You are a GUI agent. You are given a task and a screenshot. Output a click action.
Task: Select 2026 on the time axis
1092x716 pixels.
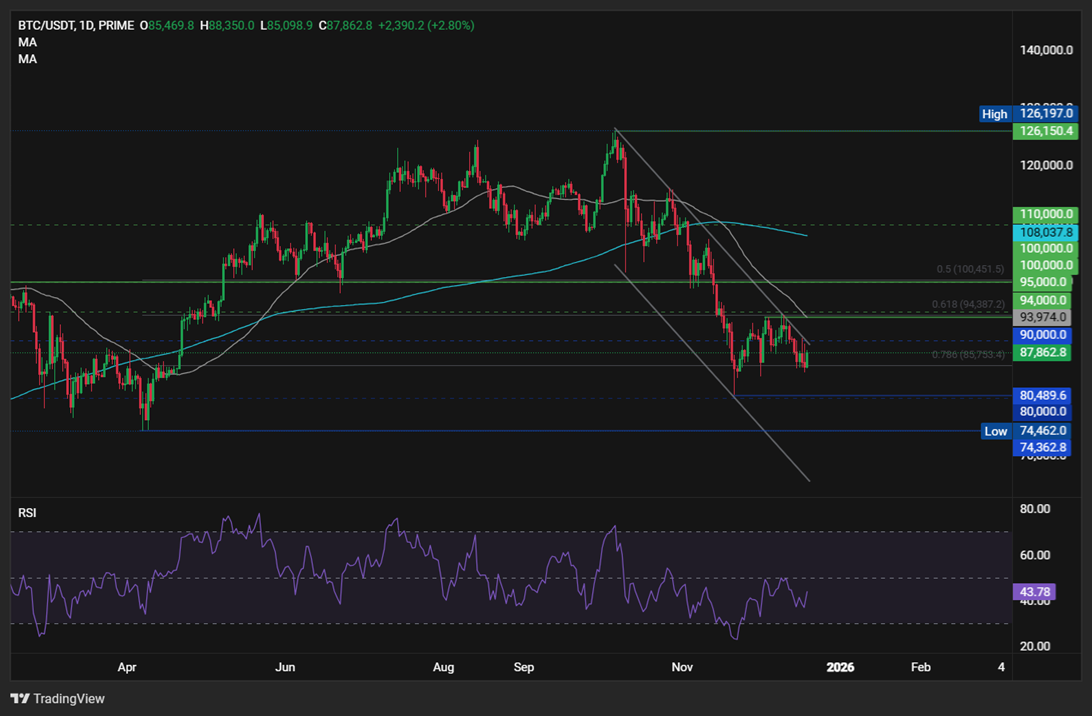point(841,667)
